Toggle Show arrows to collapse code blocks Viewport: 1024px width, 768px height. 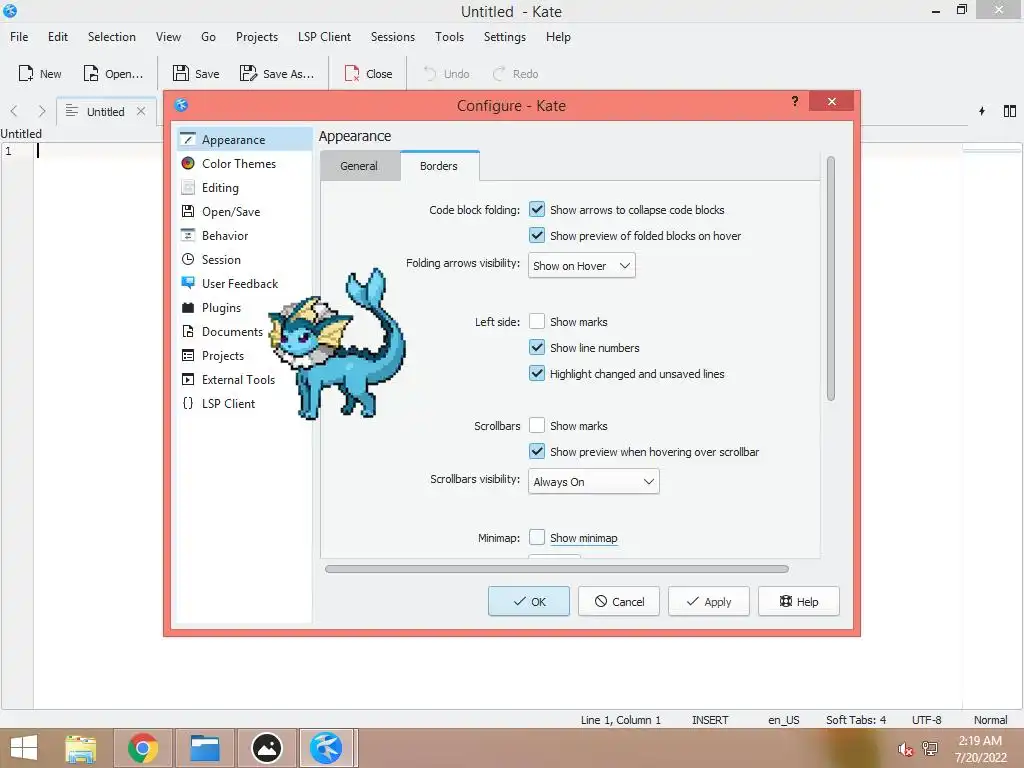[x=537, y=210]
